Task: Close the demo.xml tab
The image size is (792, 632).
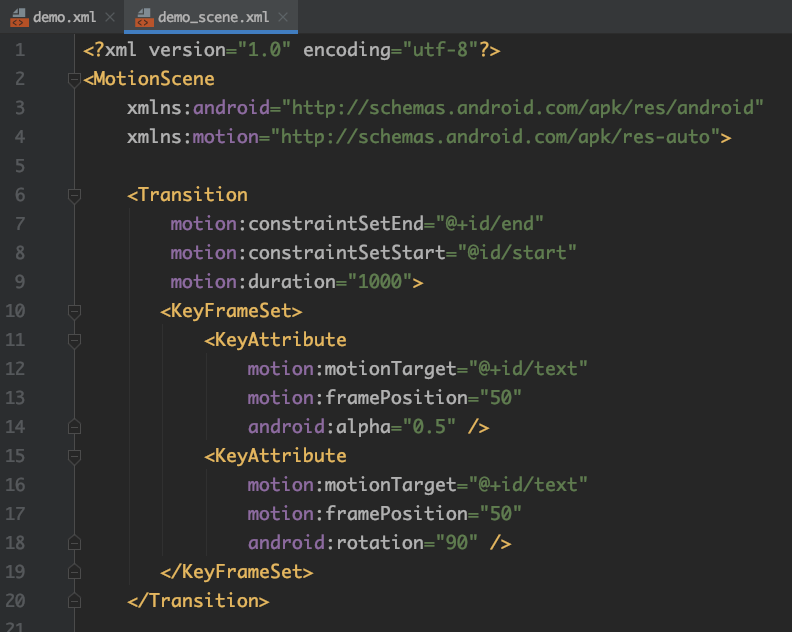Action: (x=109, y=18)
